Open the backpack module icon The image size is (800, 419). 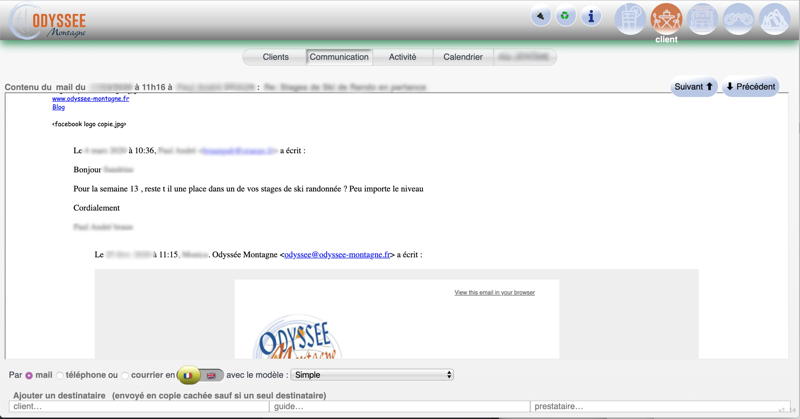(702, 19)
